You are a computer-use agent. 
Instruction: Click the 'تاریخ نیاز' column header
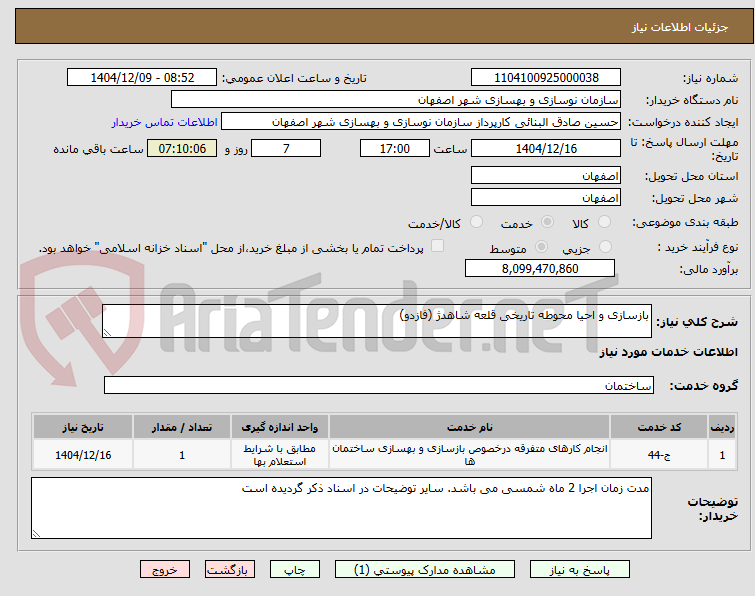click(x=83, y=427)
